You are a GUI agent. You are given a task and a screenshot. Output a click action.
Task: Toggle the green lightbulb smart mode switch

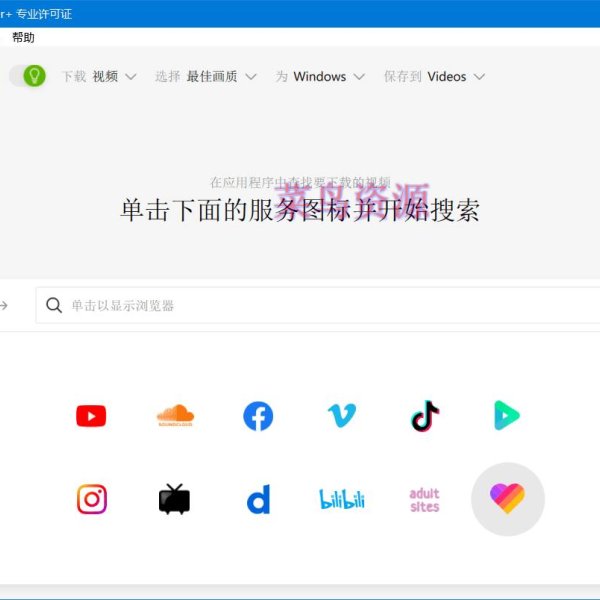(28, 76)
